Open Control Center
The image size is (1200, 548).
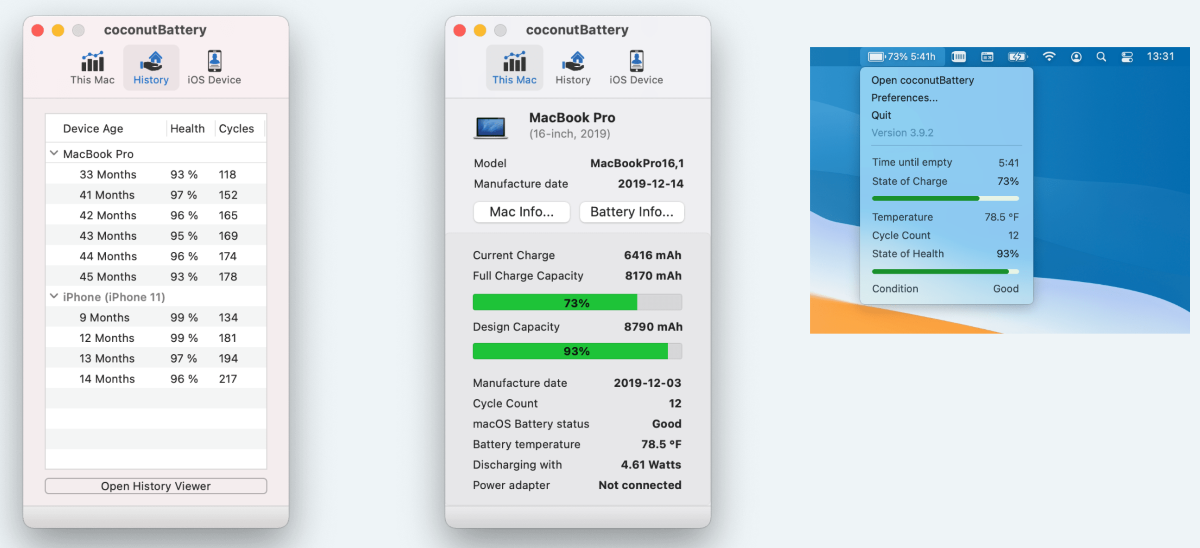[x=1127, y=57]
